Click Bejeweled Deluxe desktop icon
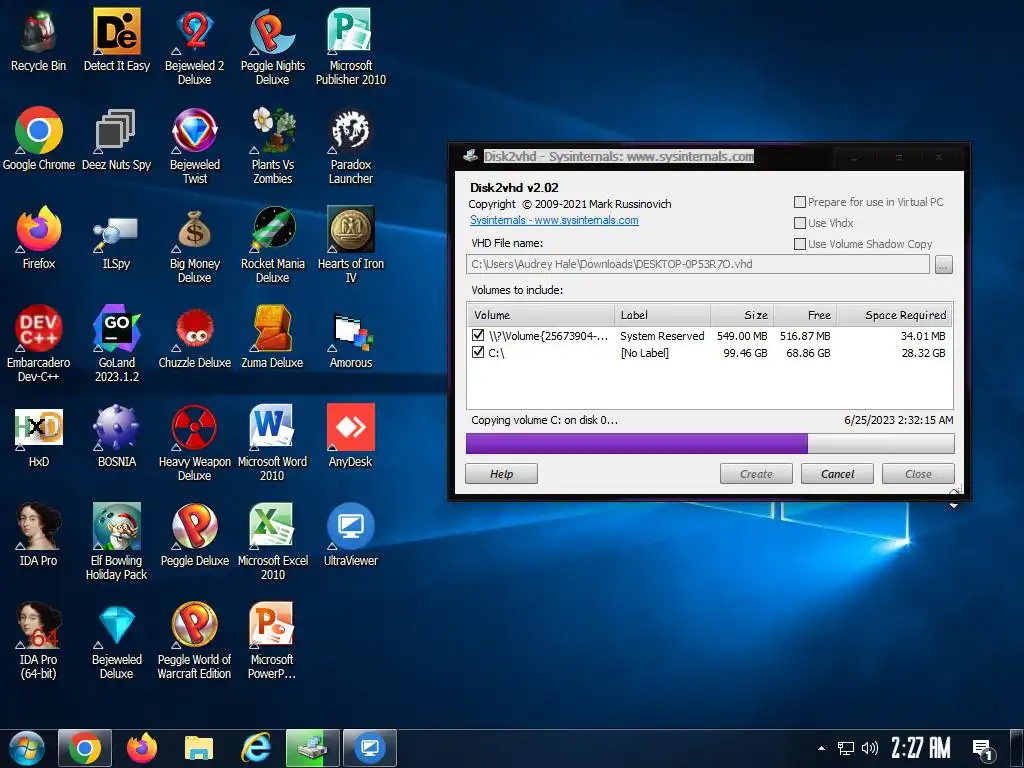The width and height of the screenshot is (1024, 768). click(116, 641)
